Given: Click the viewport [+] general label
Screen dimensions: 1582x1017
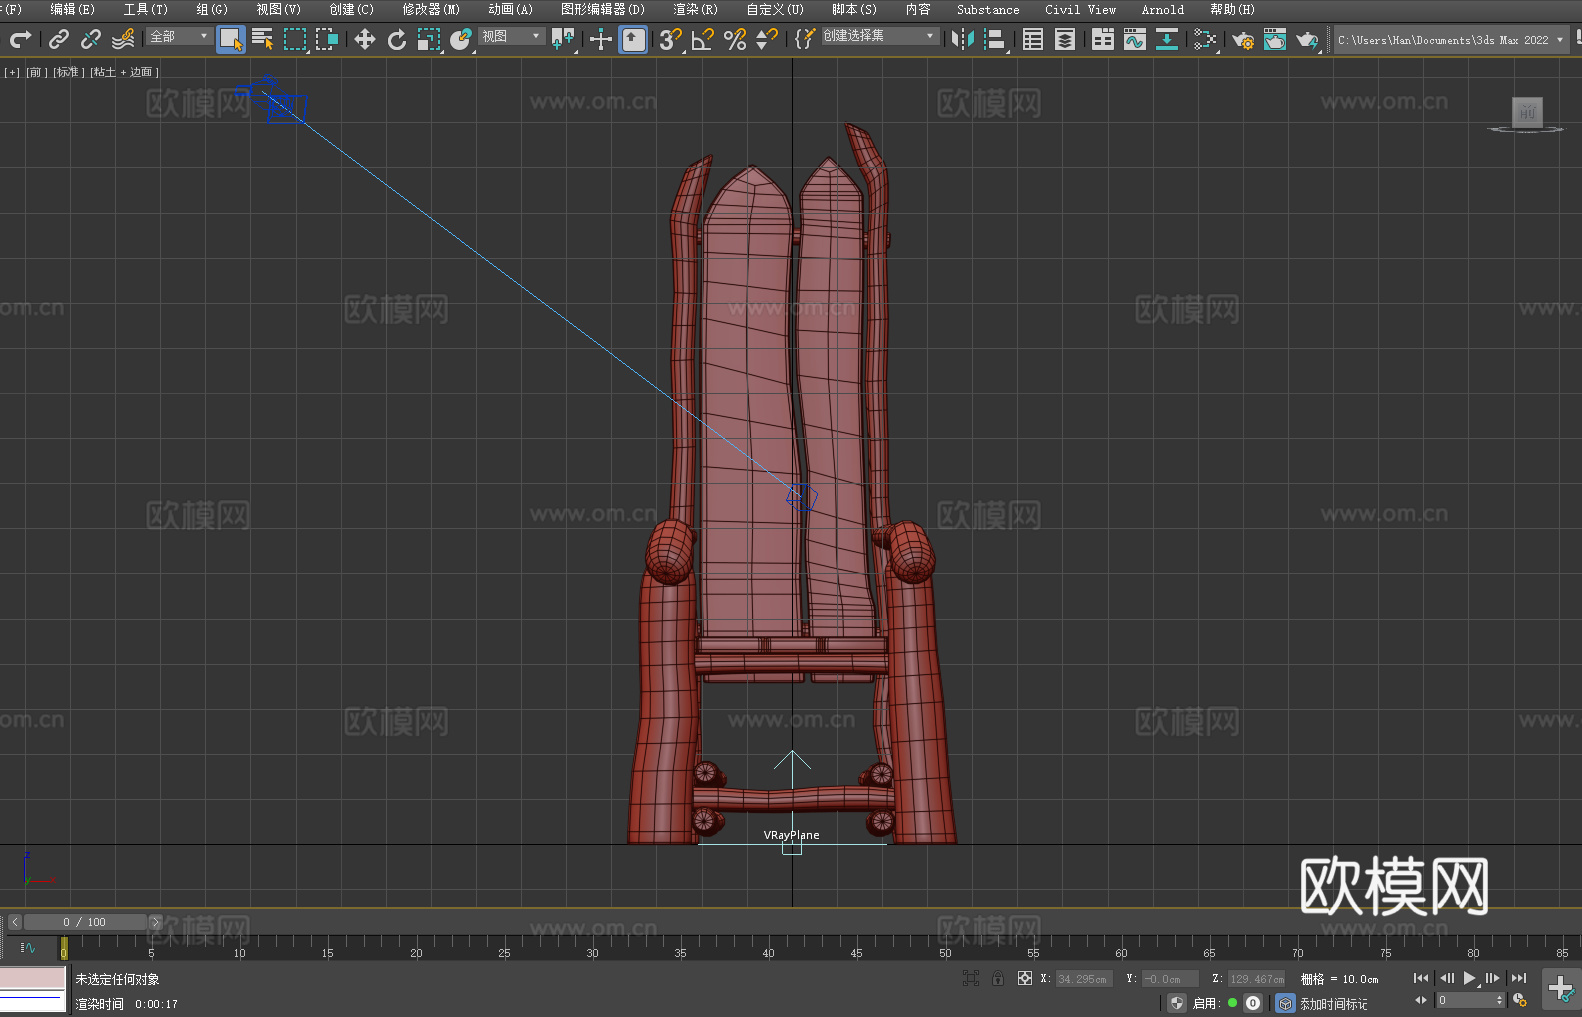Looking at the screenshot, I should pyautogui.click(x=12, y=72).
